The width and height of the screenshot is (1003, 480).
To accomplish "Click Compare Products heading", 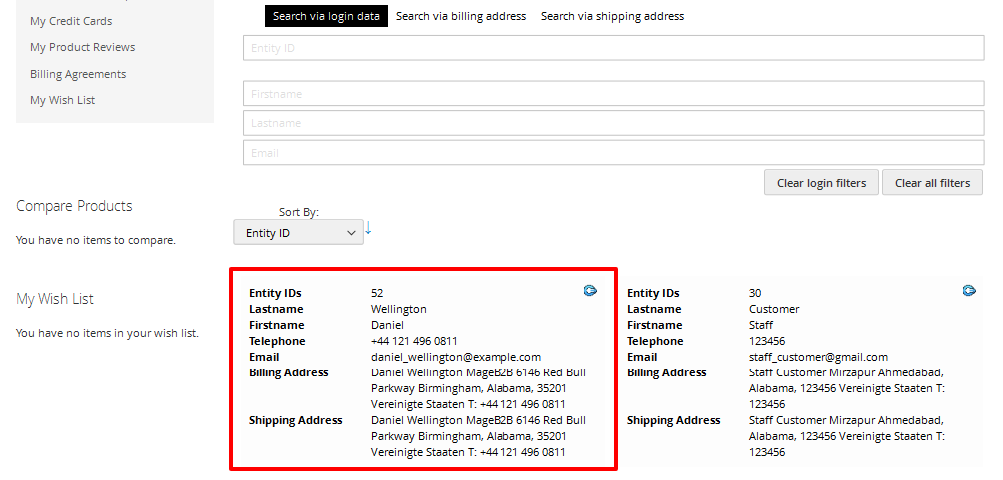I will (x=74, y=206).
